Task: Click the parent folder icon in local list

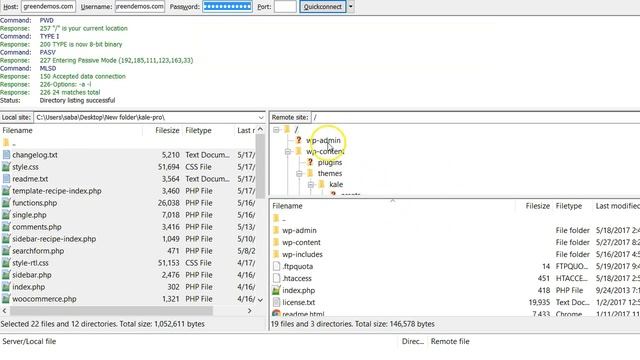Action: (x=6, y=143)
